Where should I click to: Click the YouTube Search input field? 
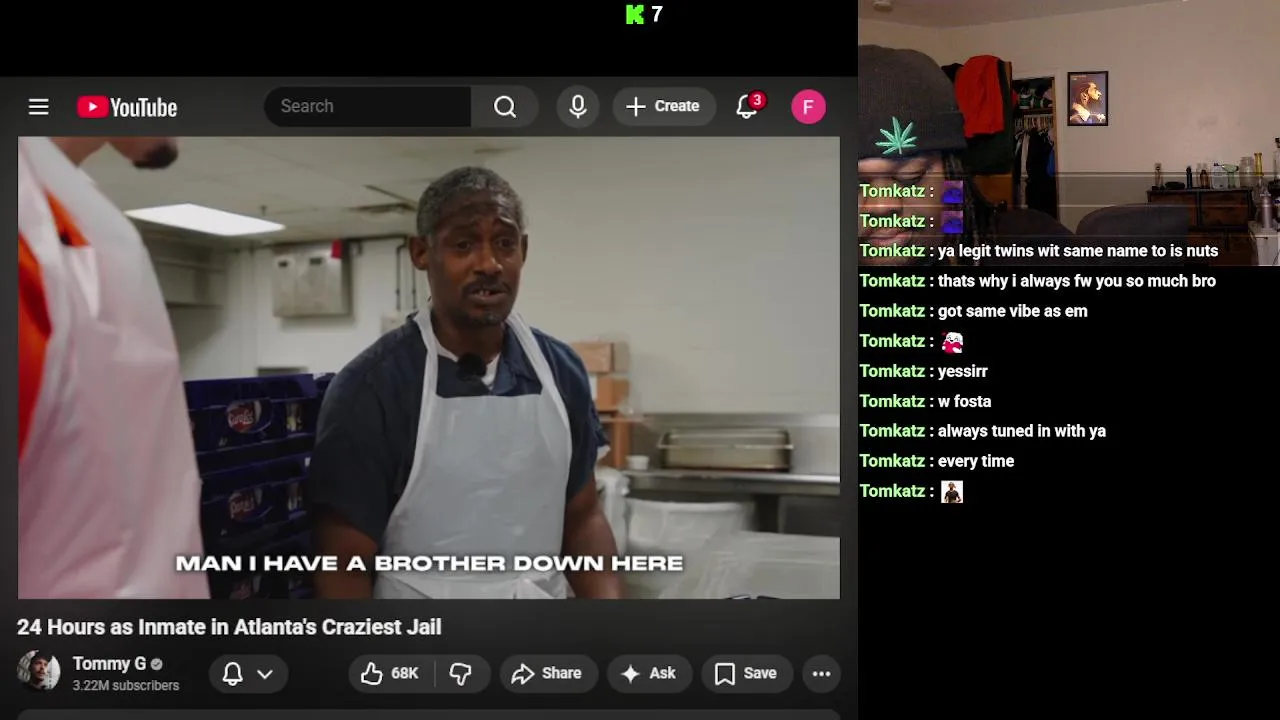[x=368, y=106]
